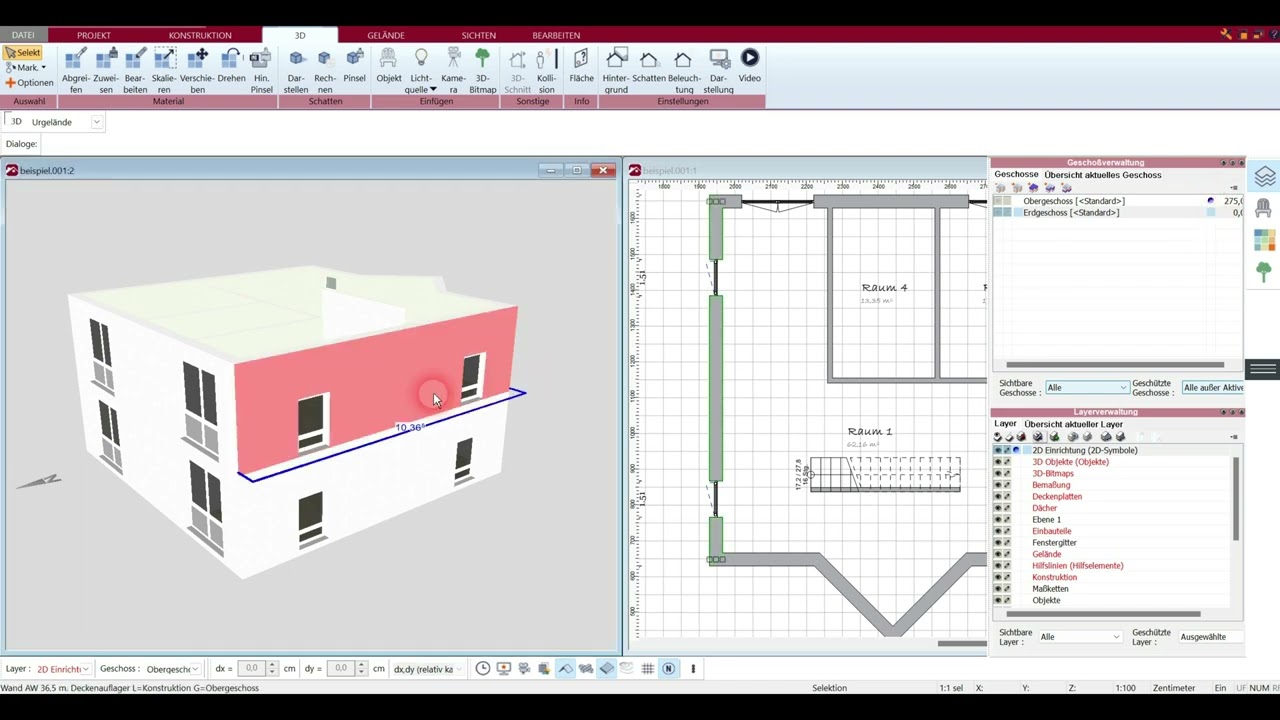
Task: Expand the Urgelände dropdown
Action: (97, 122)
